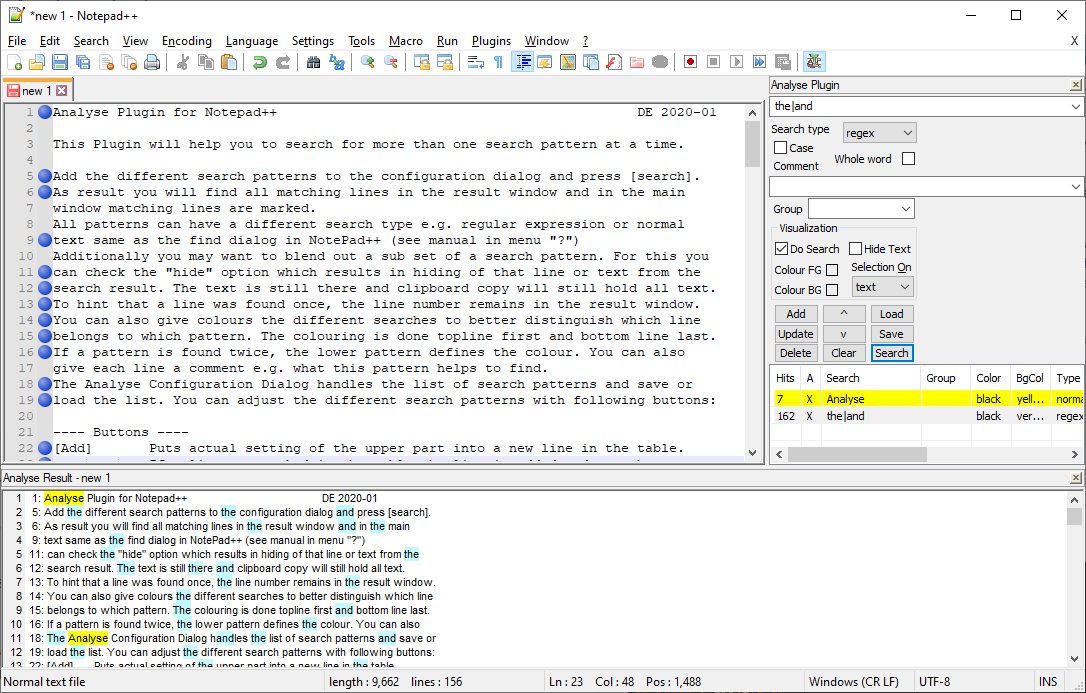The width and height of the screenshot is (1086, 693).
Task: Enable the Case checkbox
Action: pyautogui.click(x=781, y=147)
